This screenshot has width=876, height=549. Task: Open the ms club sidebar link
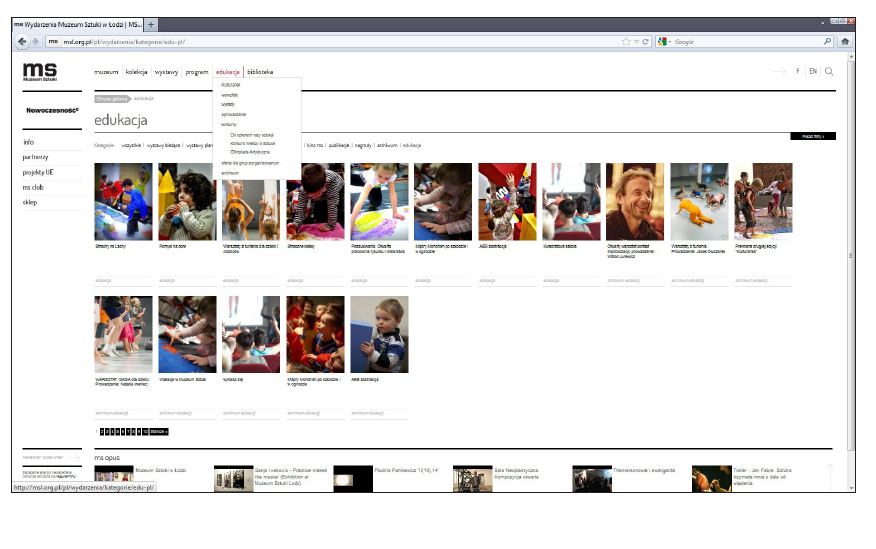coord(33,188)
